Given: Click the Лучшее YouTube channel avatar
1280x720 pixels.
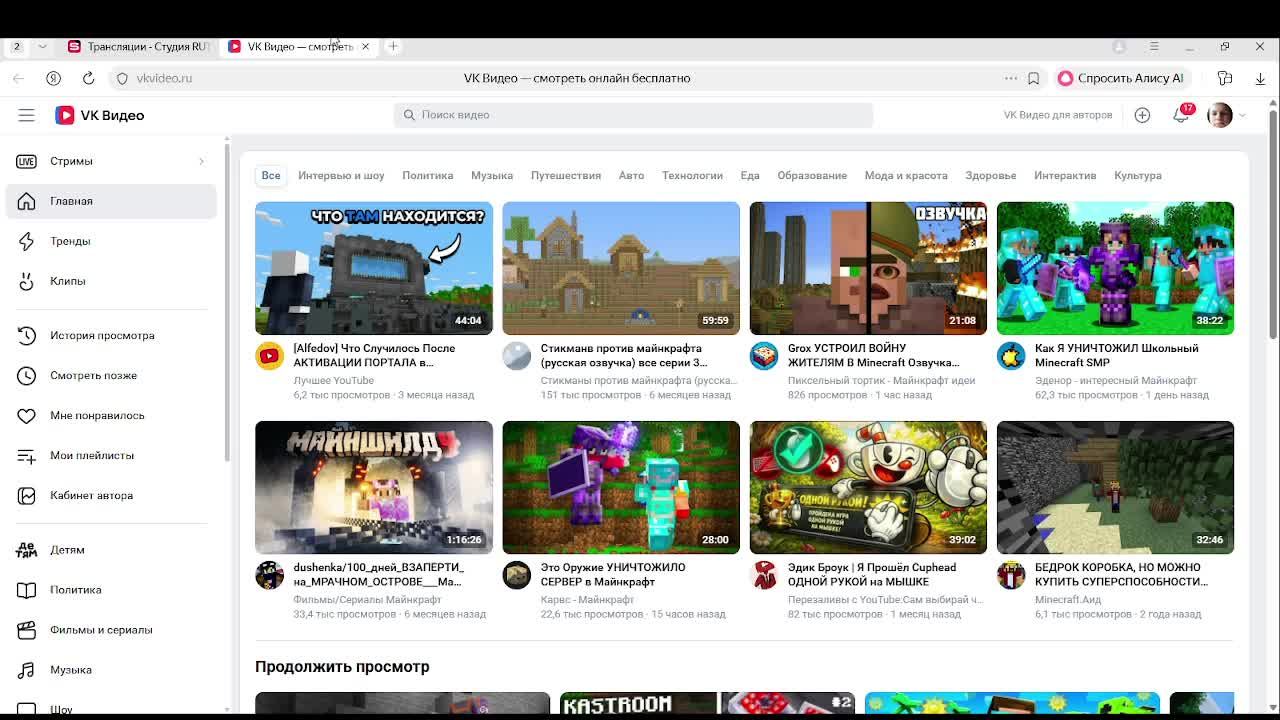Looking at the screenshot, I should click(x=269, y=356).
